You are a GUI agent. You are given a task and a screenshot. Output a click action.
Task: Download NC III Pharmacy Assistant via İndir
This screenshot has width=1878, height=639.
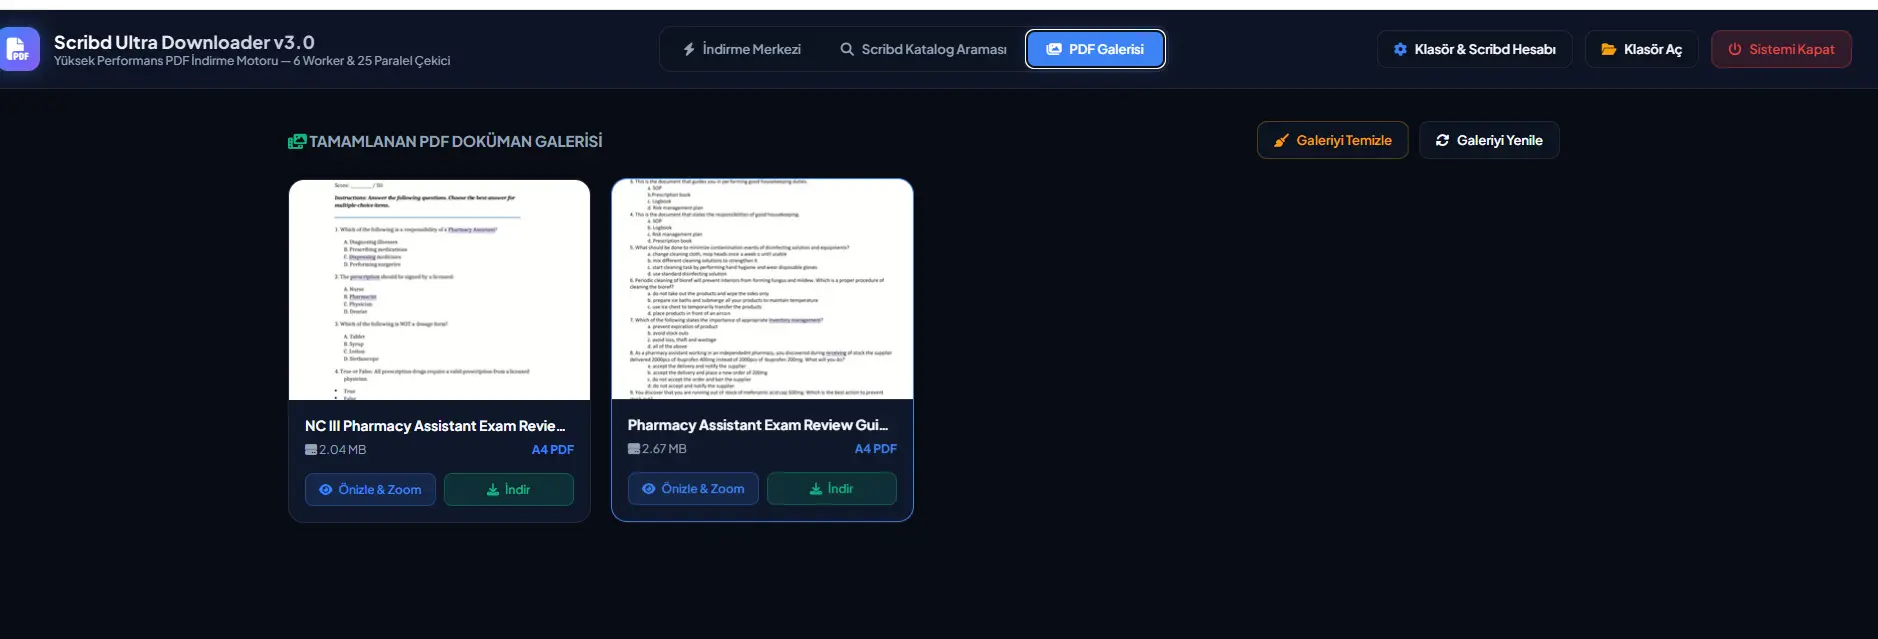pyautogui.click(x=508, y=489)
